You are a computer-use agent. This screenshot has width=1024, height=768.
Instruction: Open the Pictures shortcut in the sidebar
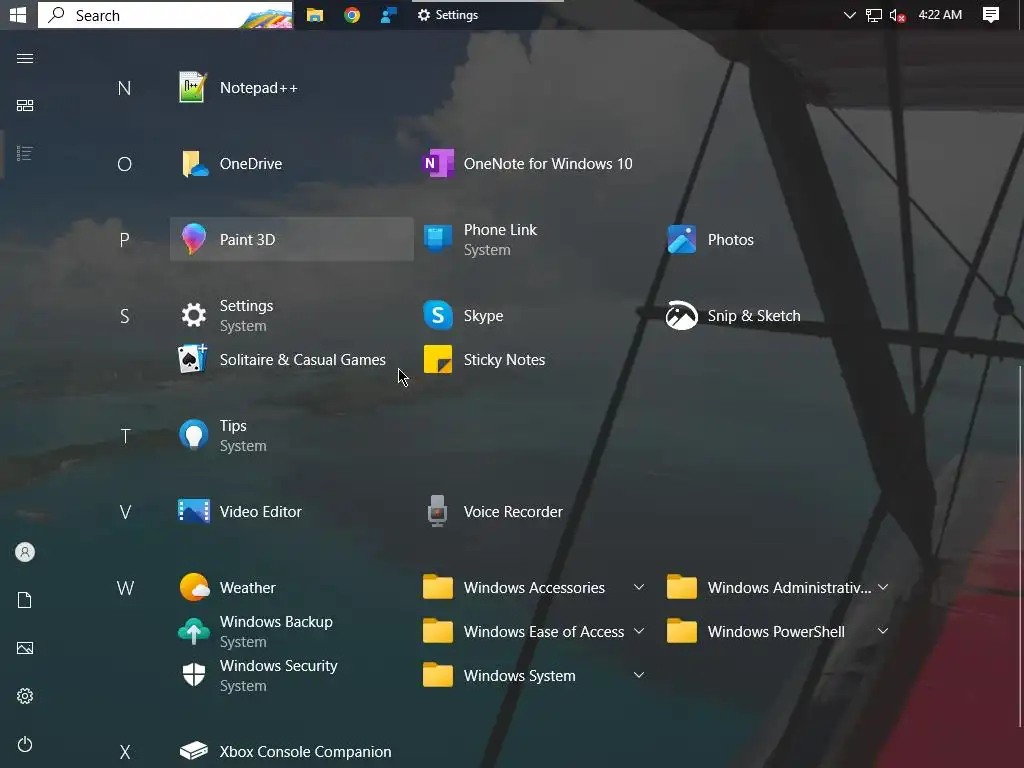(25, 648)
